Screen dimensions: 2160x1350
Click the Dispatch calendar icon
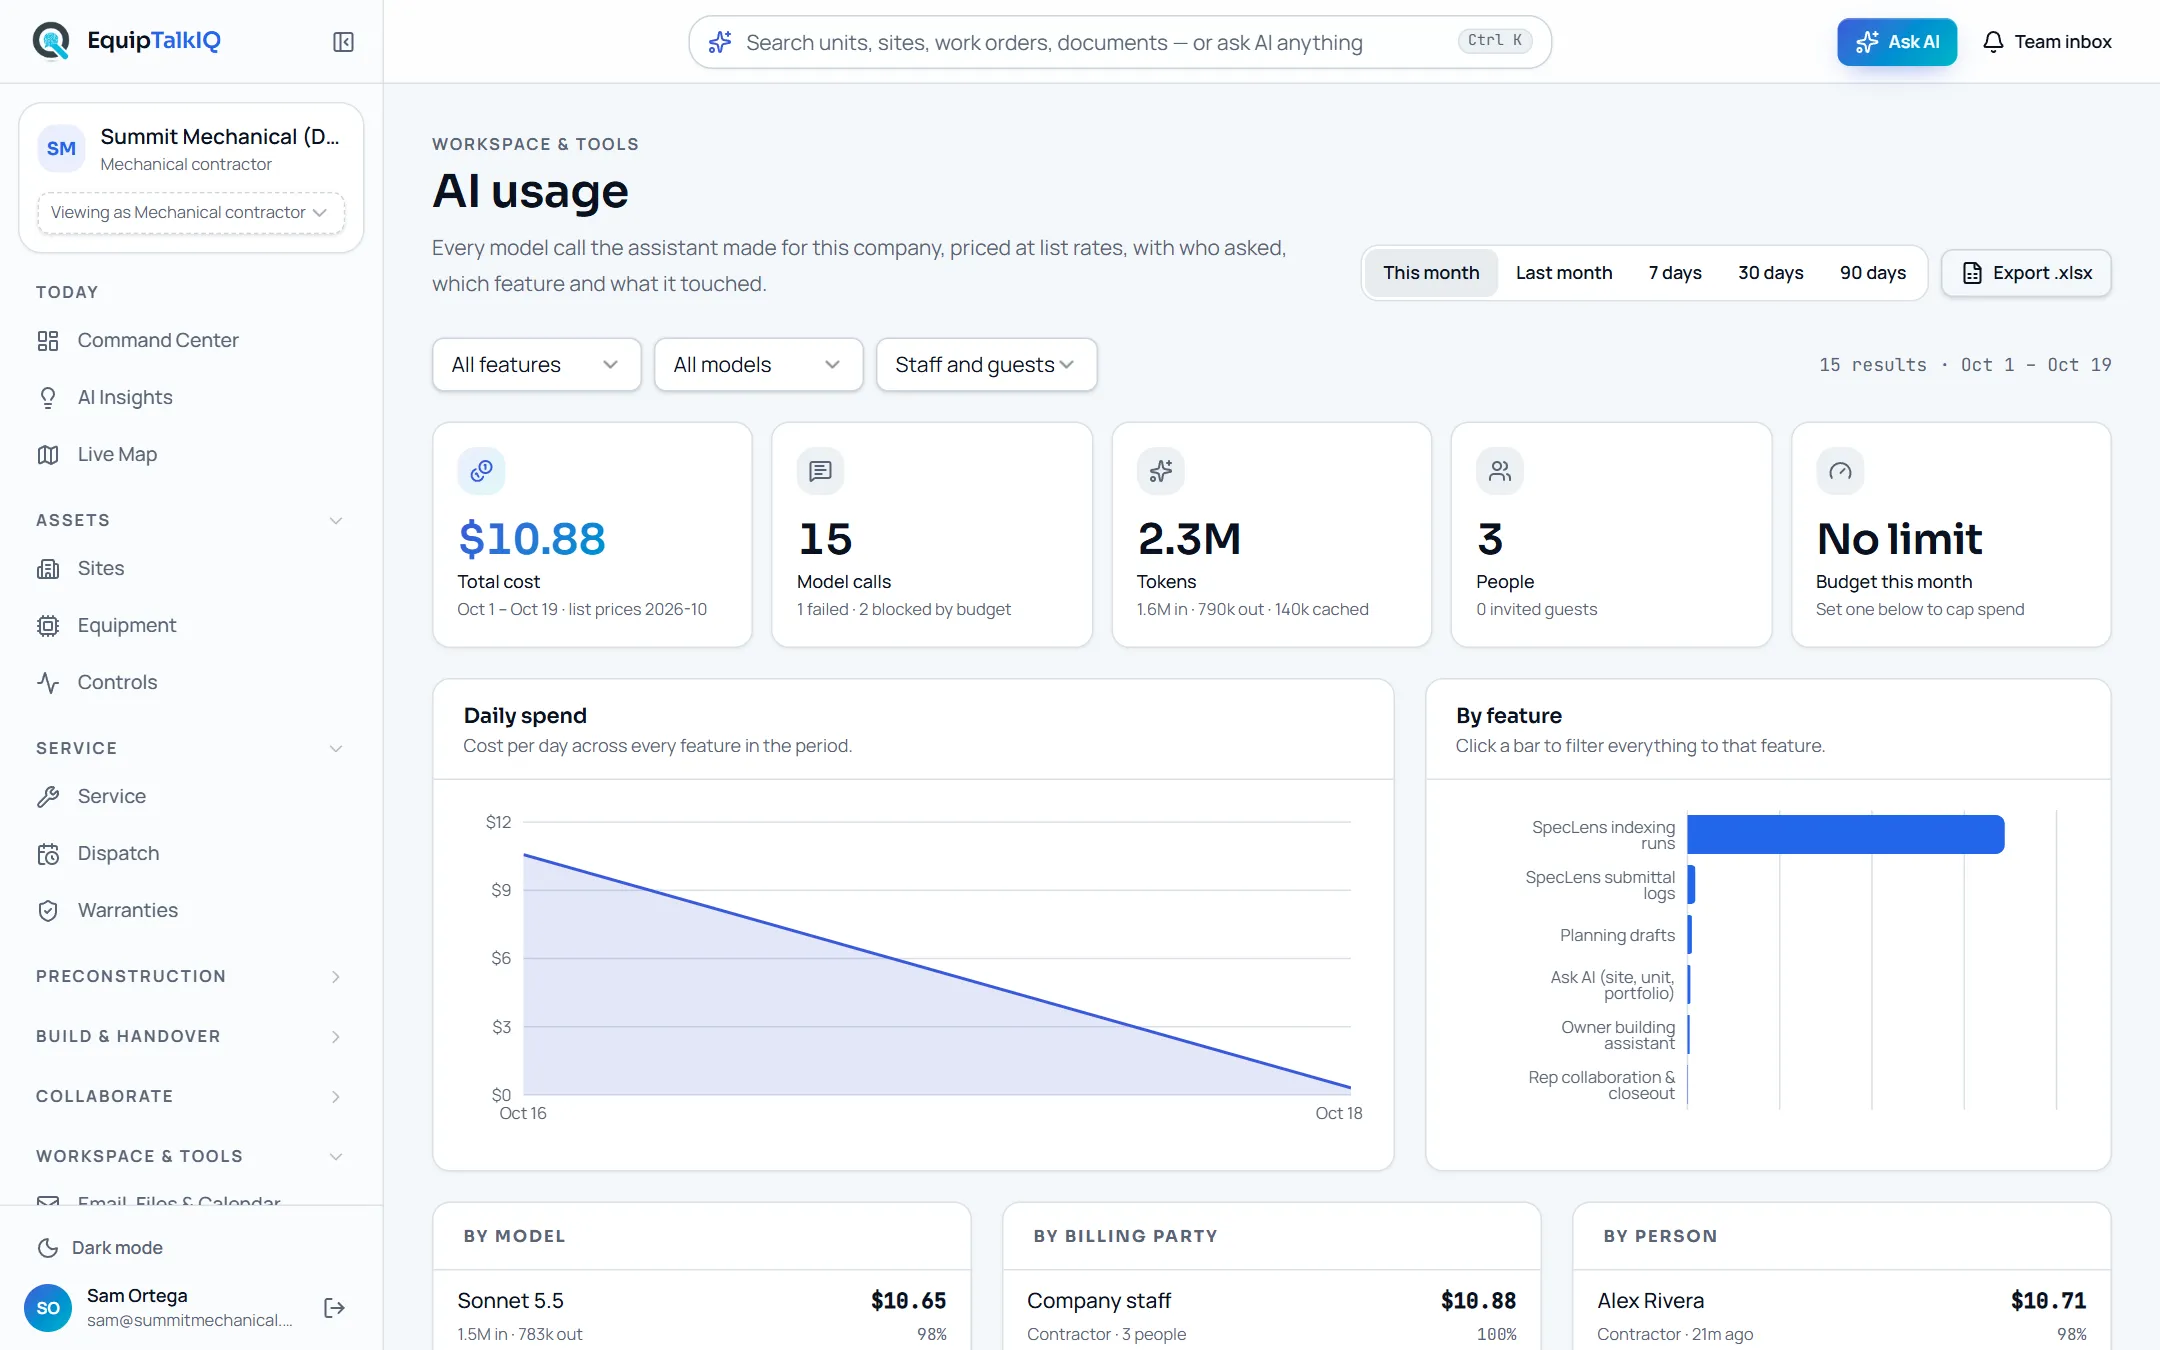(48, 854)
